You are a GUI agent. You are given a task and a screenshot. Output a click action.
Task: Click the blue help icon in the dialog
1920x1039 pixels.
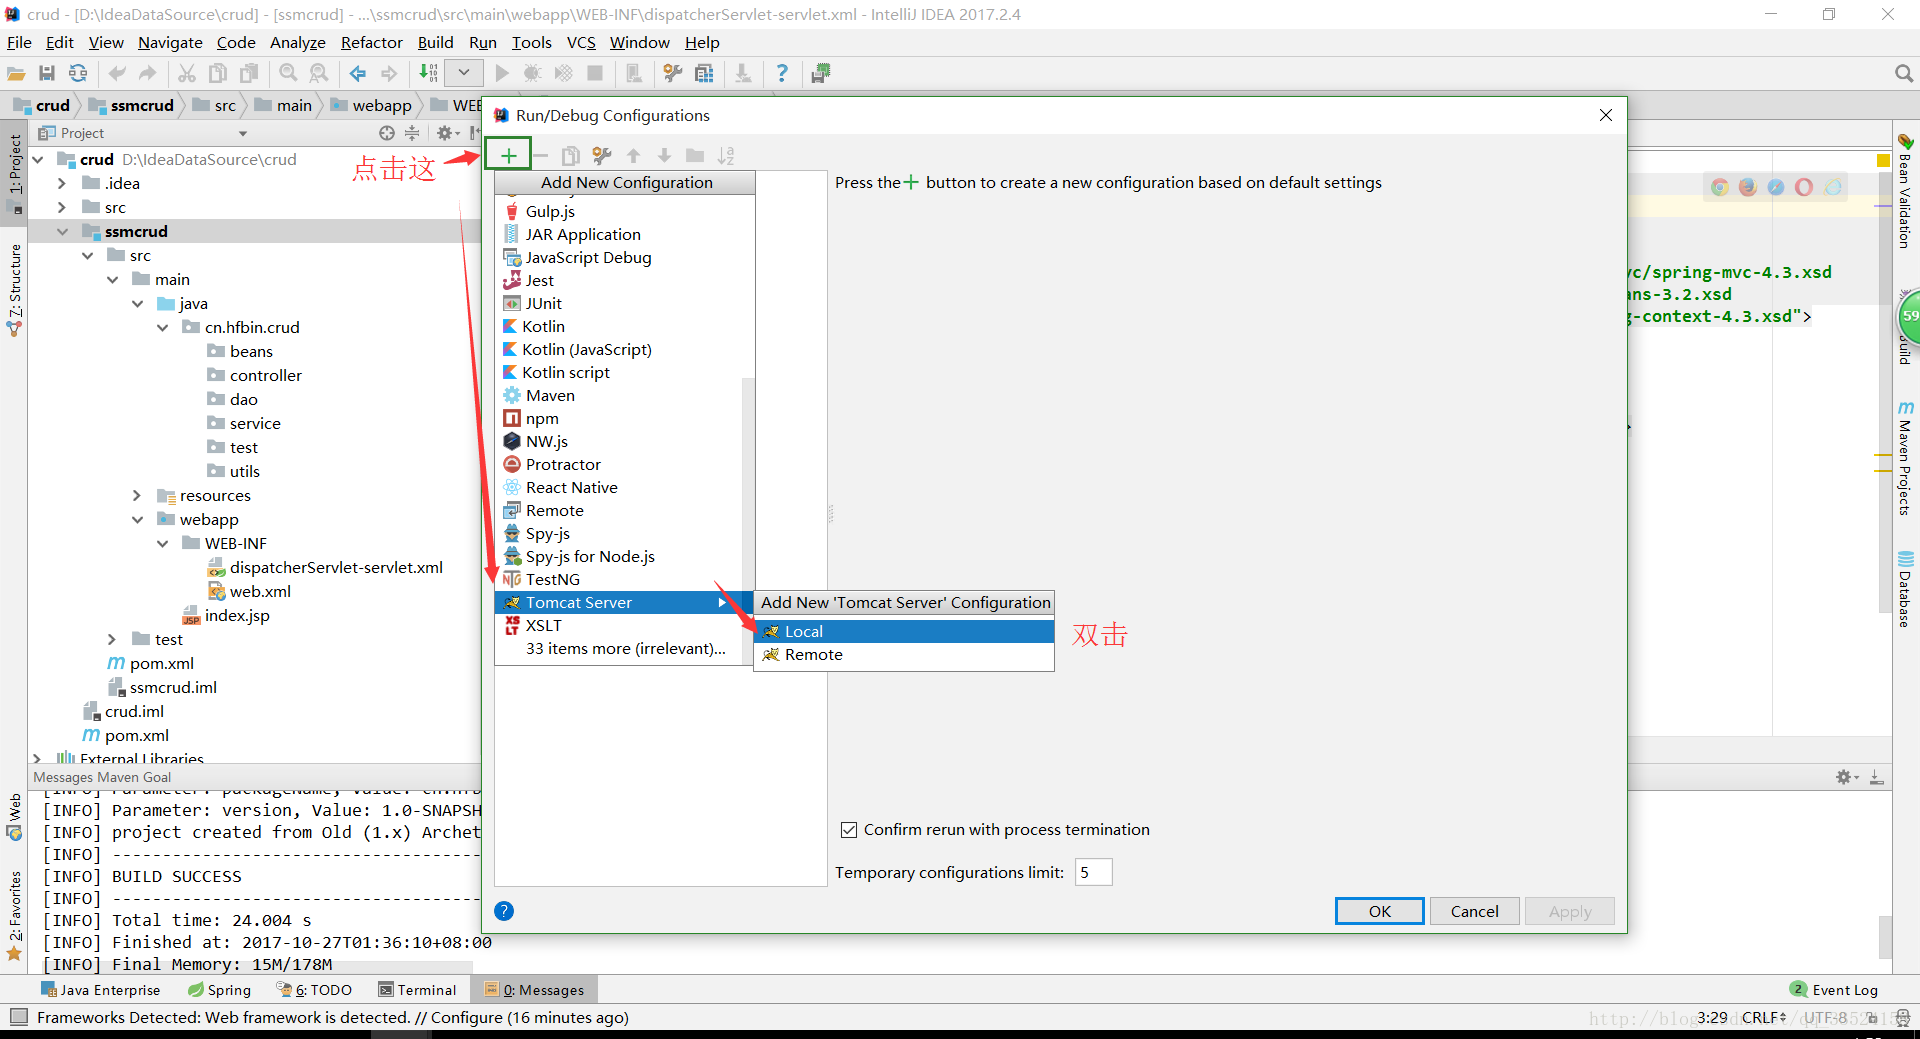[504, 911]
